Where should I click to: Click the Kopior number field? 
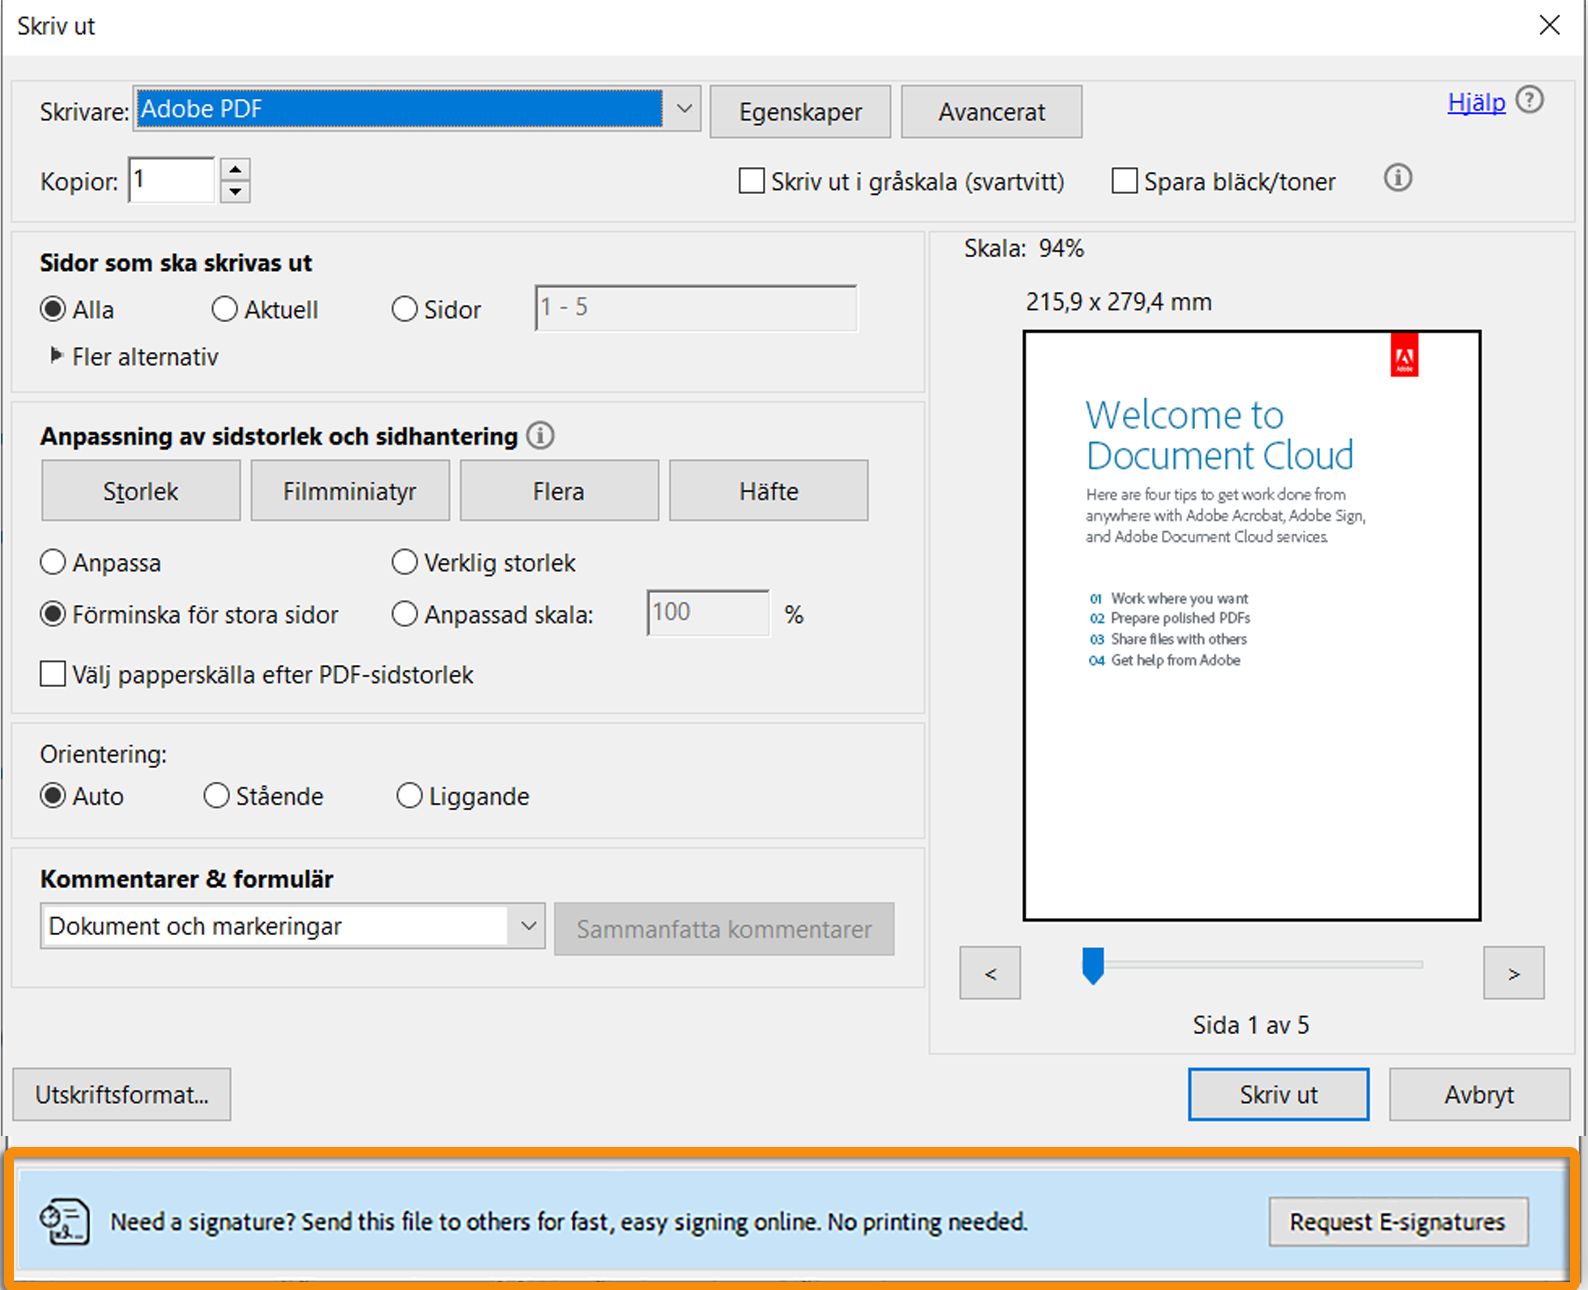[172, 180]
